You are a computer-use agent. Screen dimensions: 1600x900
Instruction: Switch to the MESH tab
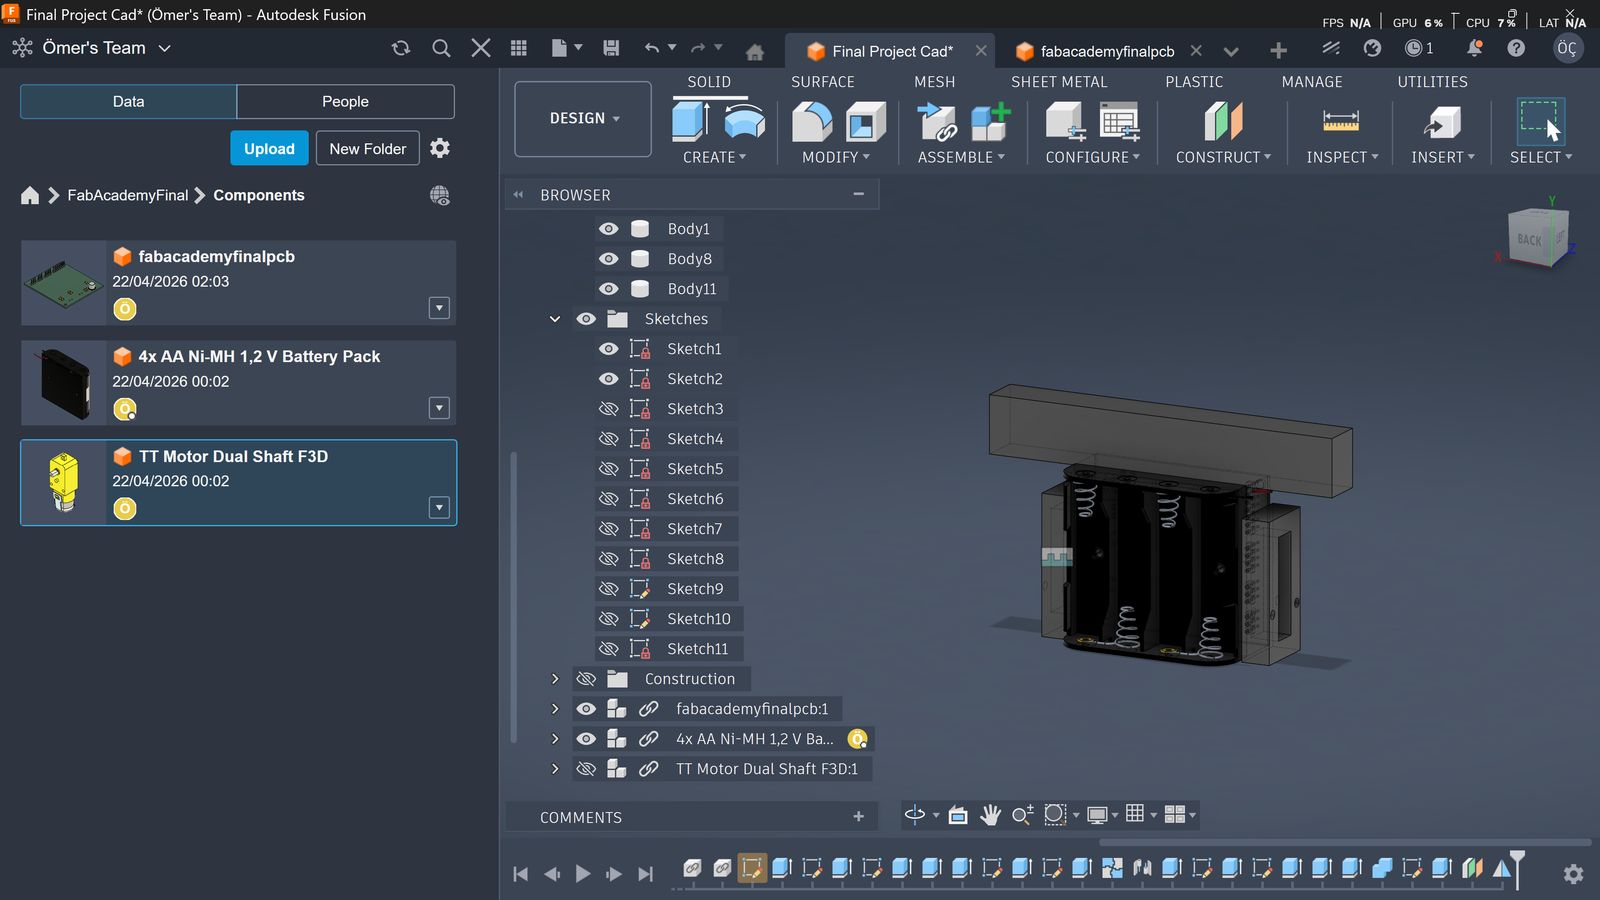935,82
